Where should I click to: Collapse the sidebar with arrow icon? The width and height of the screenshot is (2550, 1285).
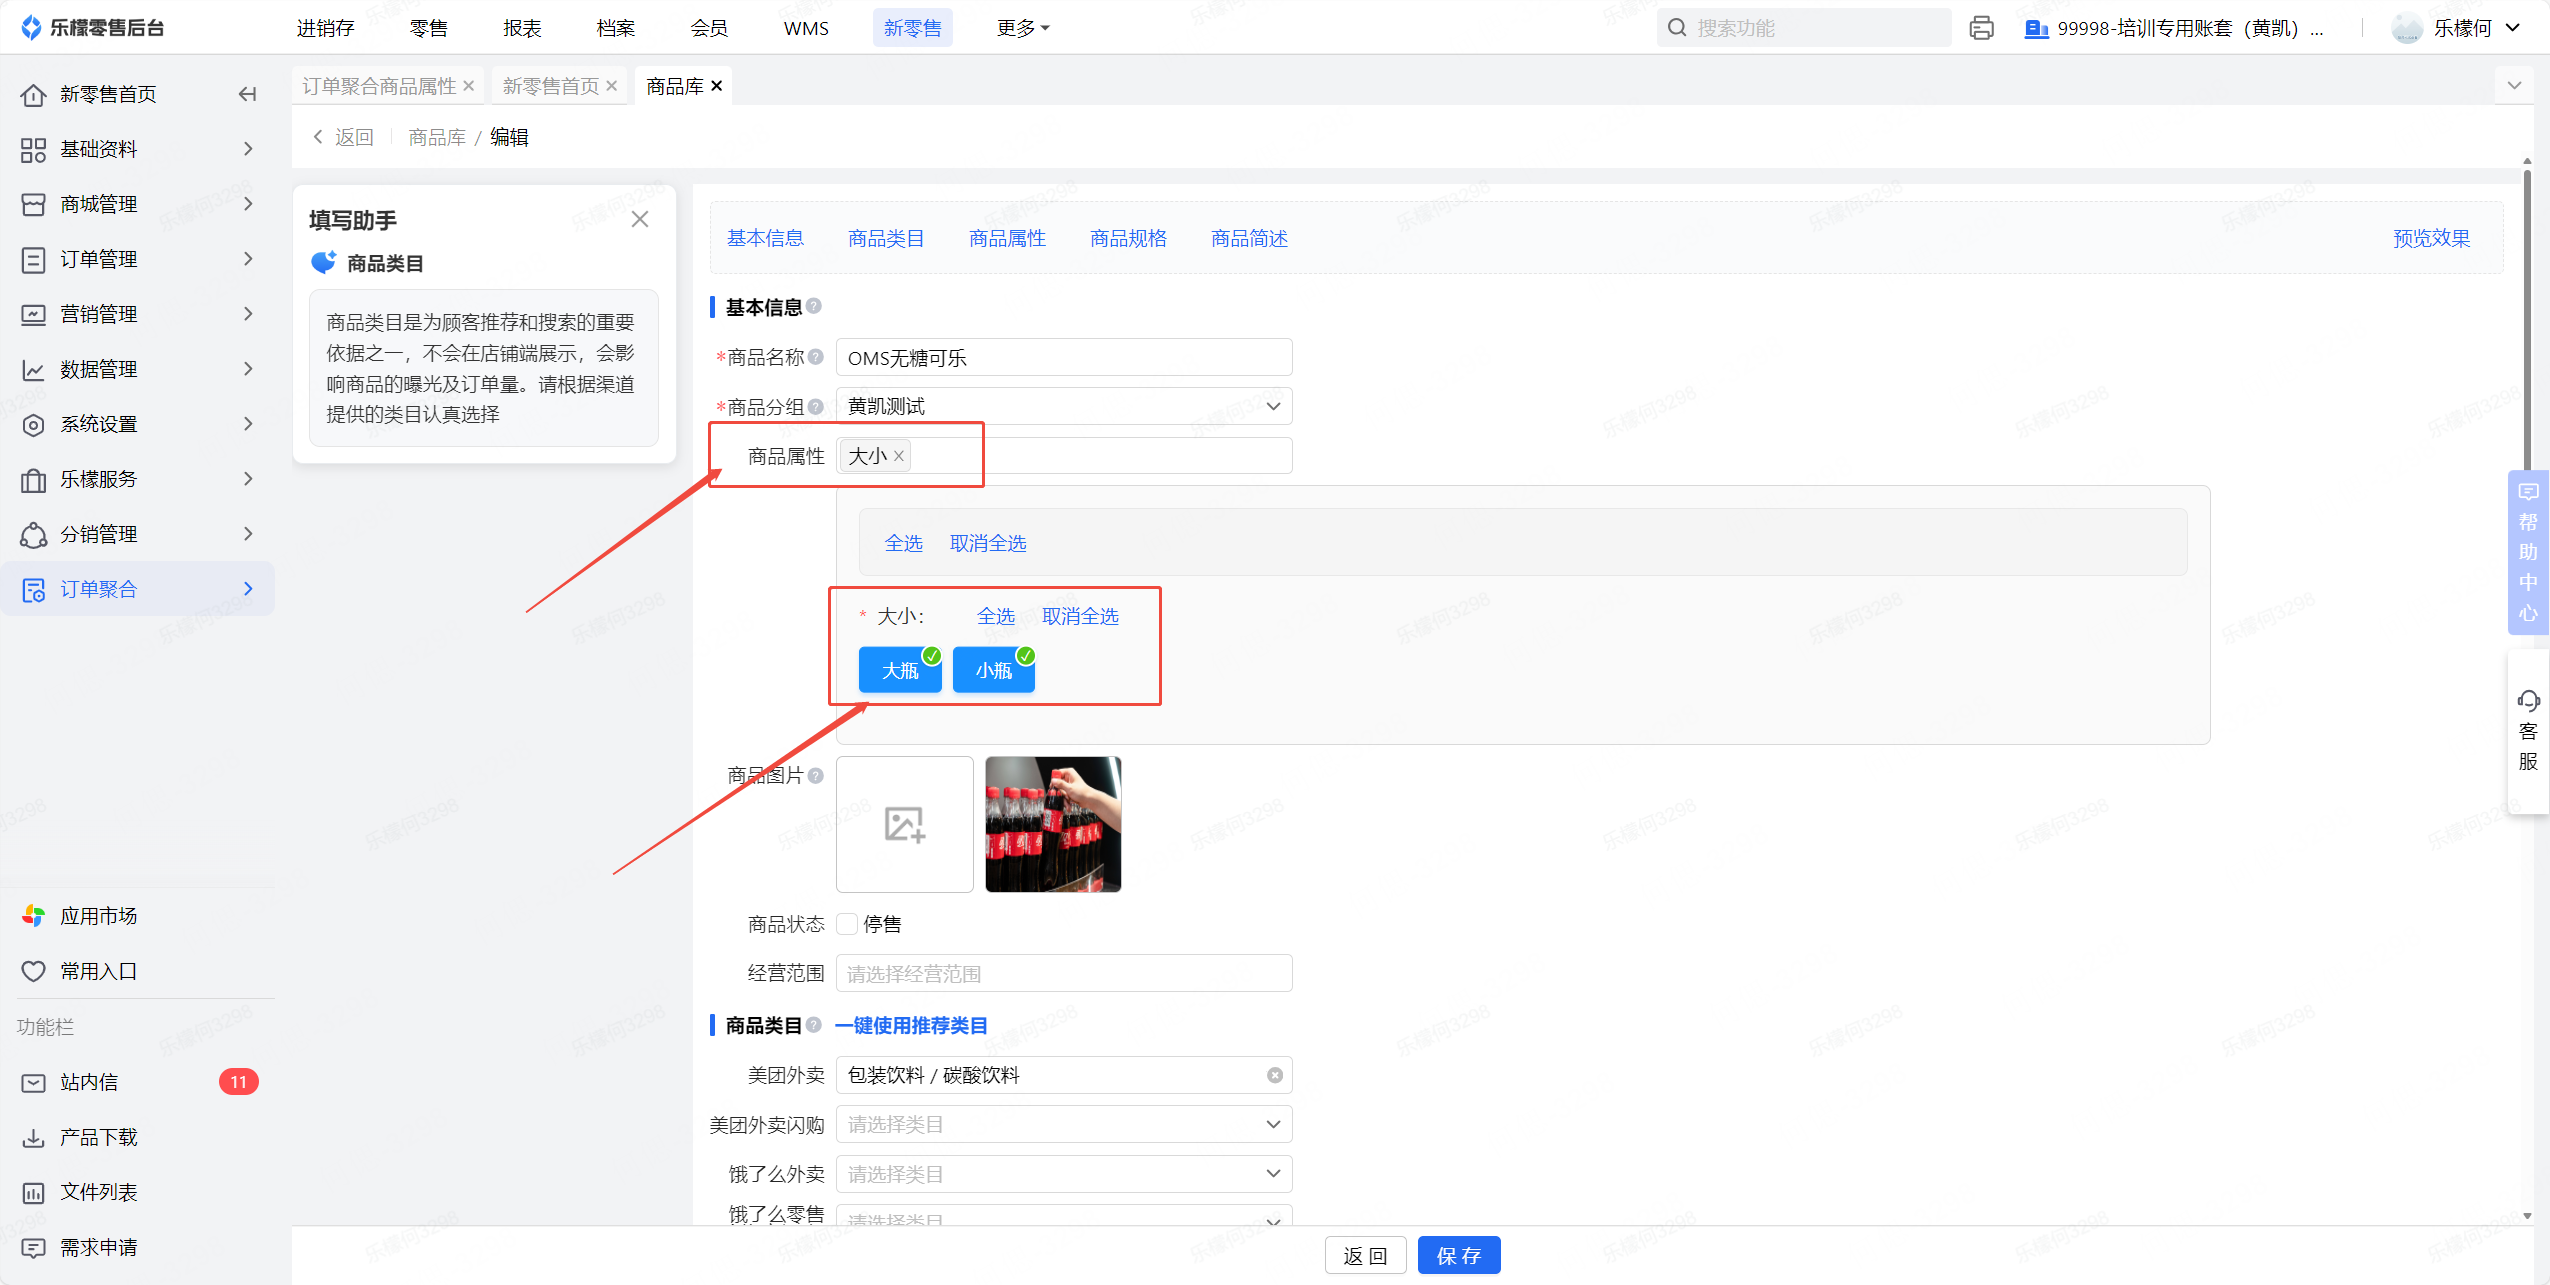point(247,94)
